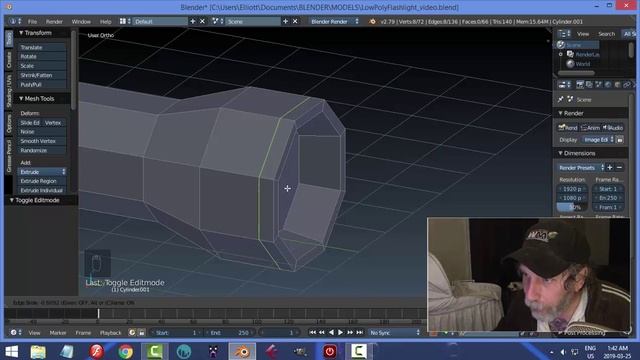Adjust the resolution percentage 50% slider
This screenshot has height=360, width=640.
(572, 207)
